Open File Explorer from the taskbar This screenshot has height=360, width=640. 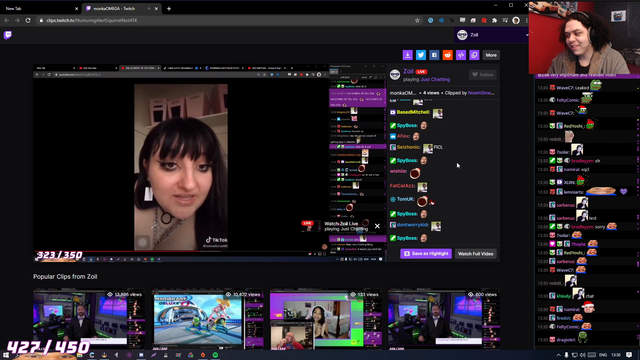point(79,355)
